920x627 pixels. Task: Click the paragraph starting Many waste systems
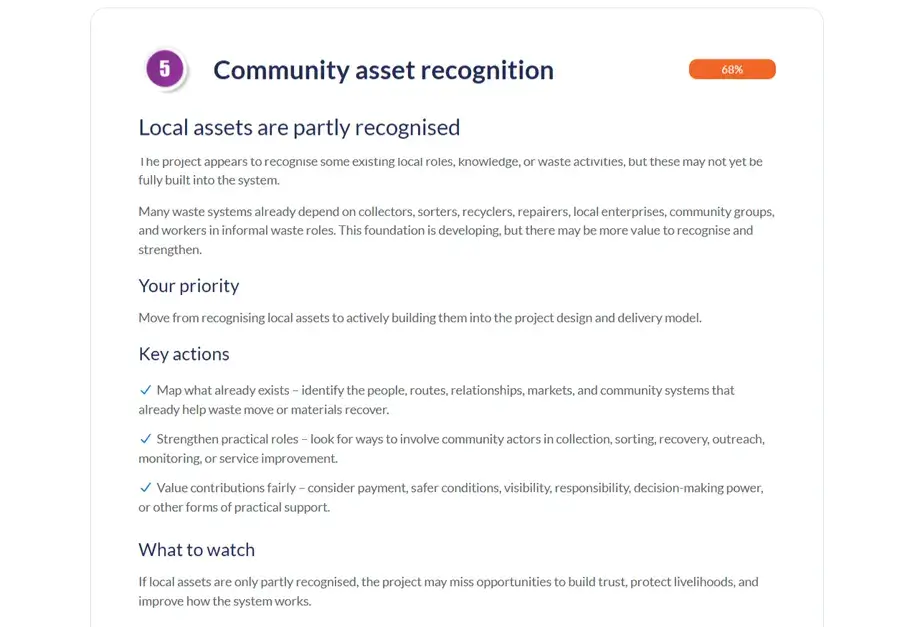coord(456,231)
